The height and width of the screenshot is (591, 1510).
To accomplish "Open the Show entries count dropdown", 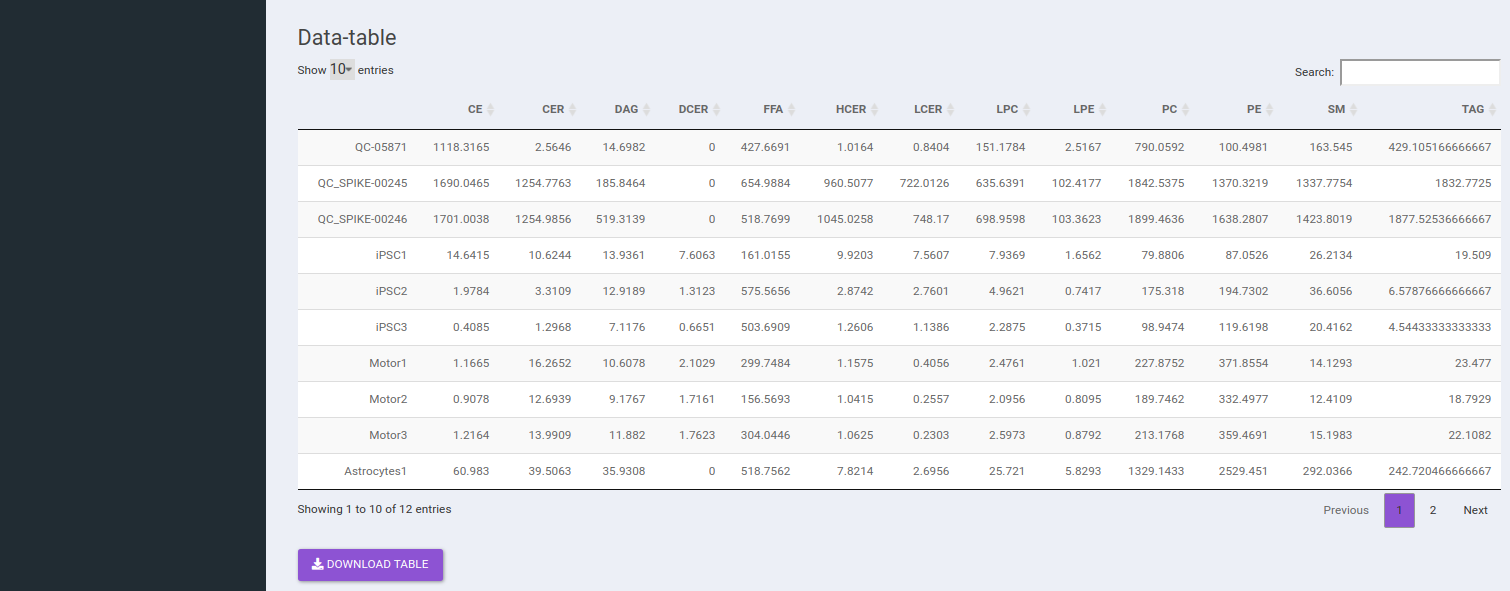I will pyautogui.click(x=342, y=70).
